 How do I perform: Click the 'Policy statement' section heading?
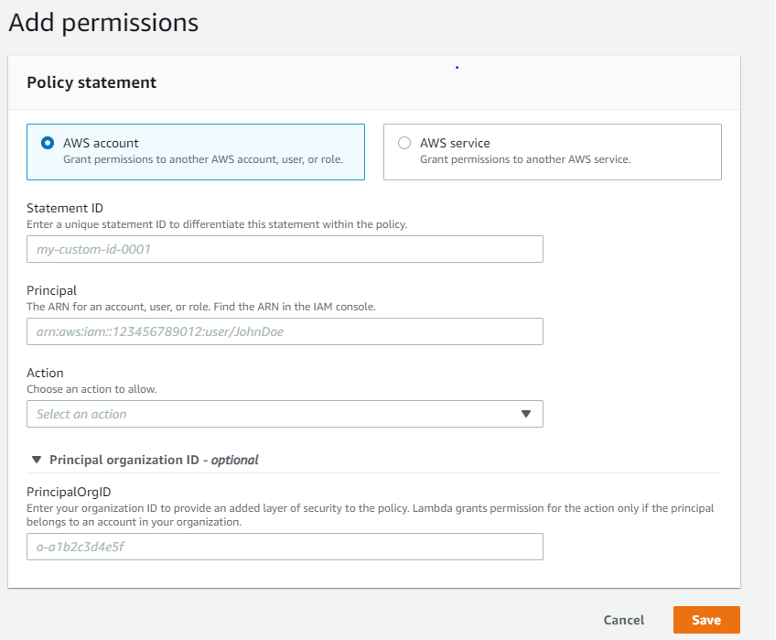91,83
